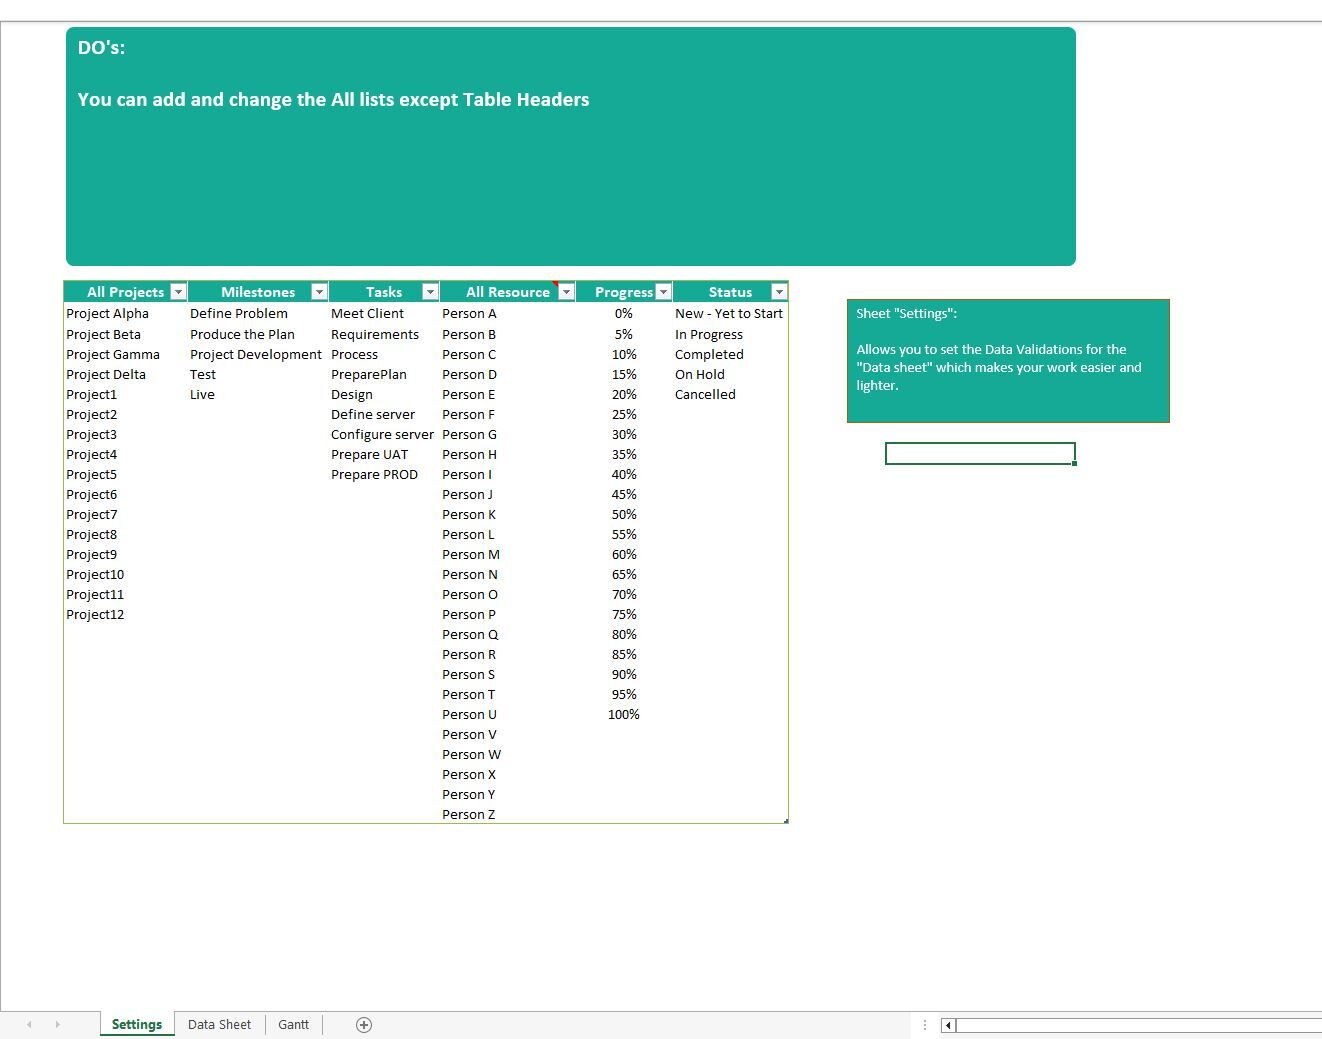Click the previous sheet navigation arrow
This screenshot has width=1322, height=1039.
(x=29, y=1024)
